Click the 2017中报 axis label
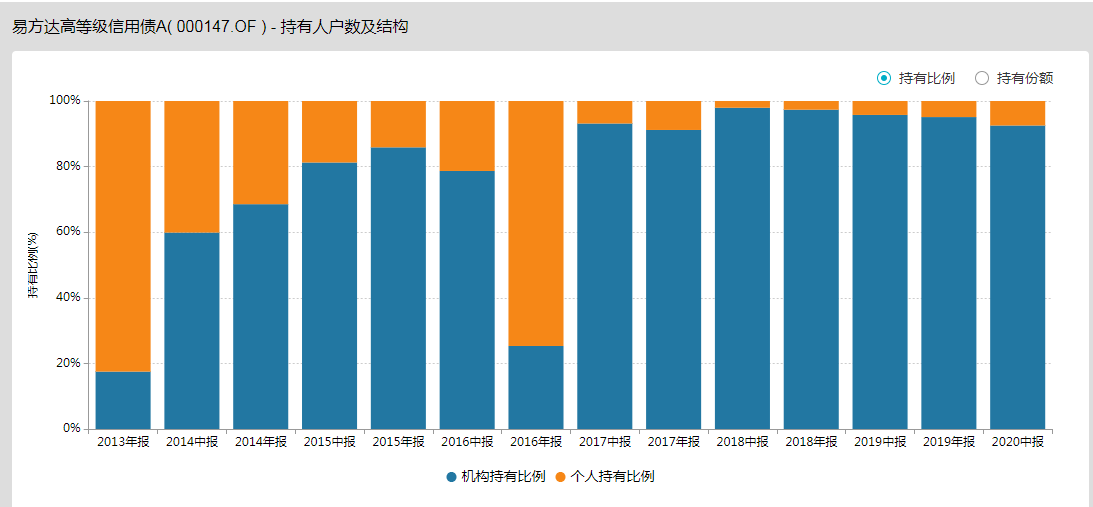Viewport: 1093px width, 507px height. [605, 442]
